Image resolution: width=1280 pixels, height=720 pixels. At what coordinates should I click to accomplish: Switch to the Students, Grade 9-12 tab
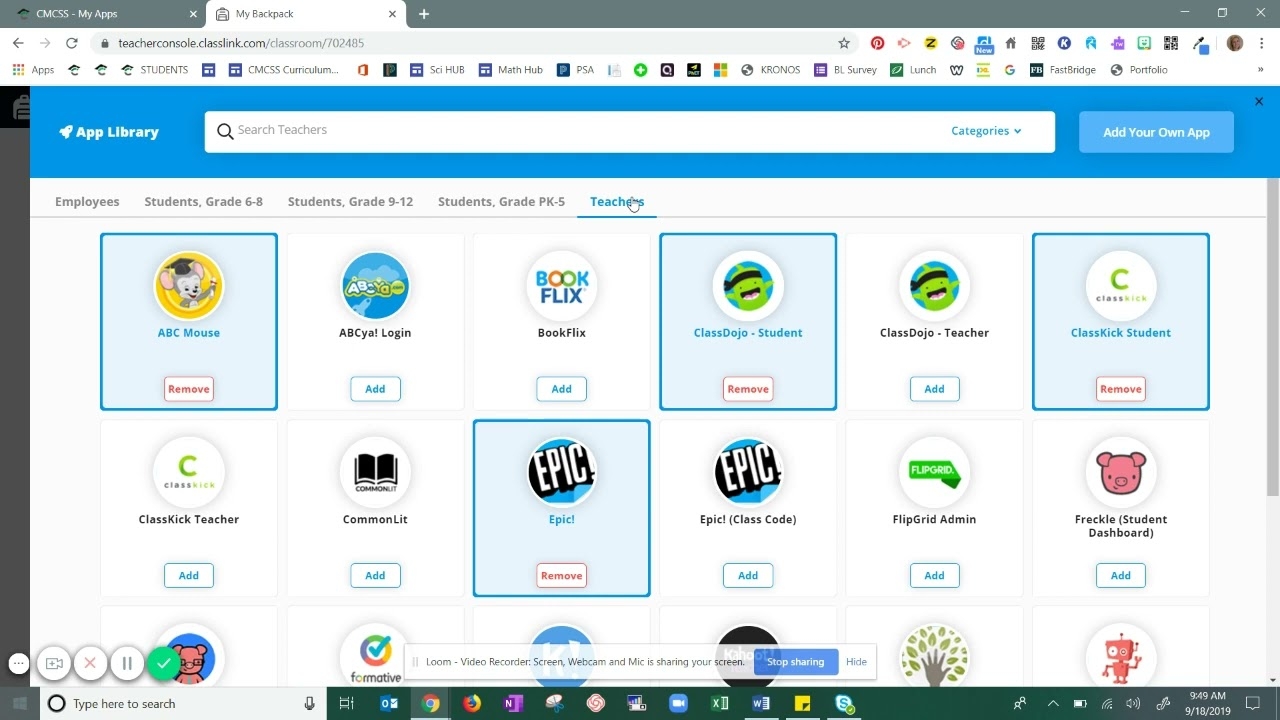pyautogui.click(x=350, y=201)
